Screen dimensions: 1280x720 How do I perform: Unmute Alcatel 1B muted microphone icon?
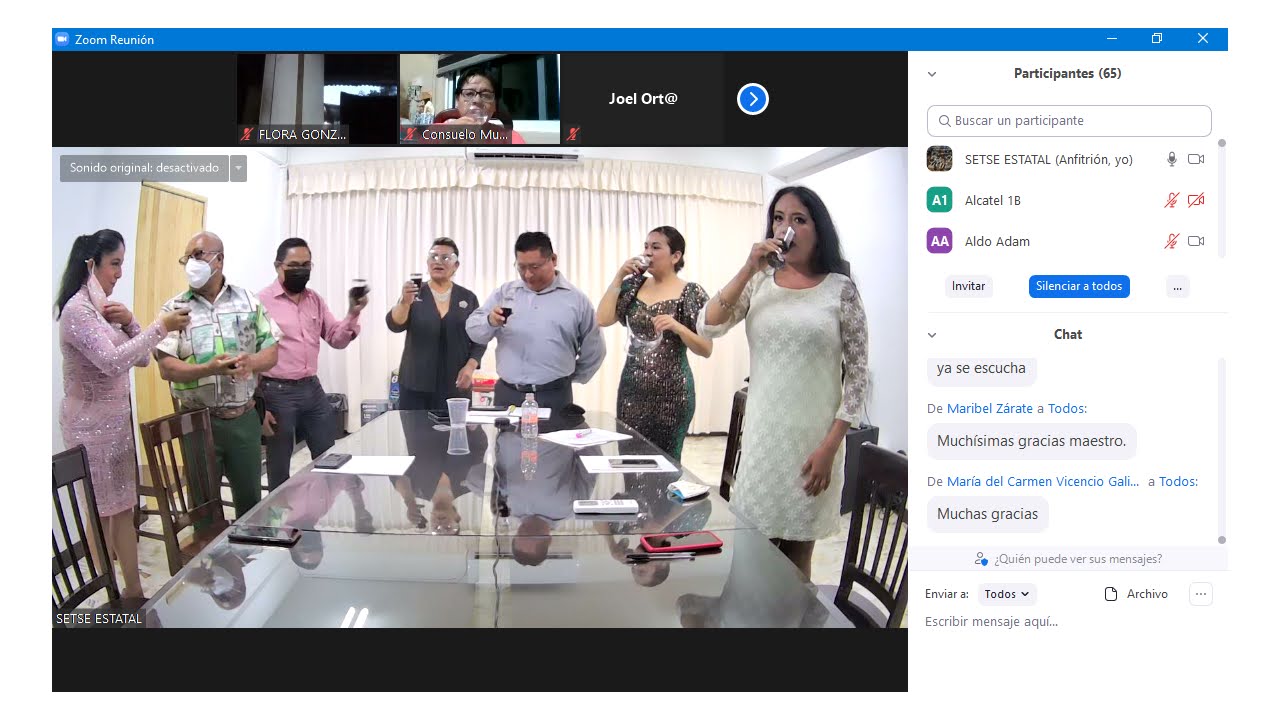point(1172,200)
